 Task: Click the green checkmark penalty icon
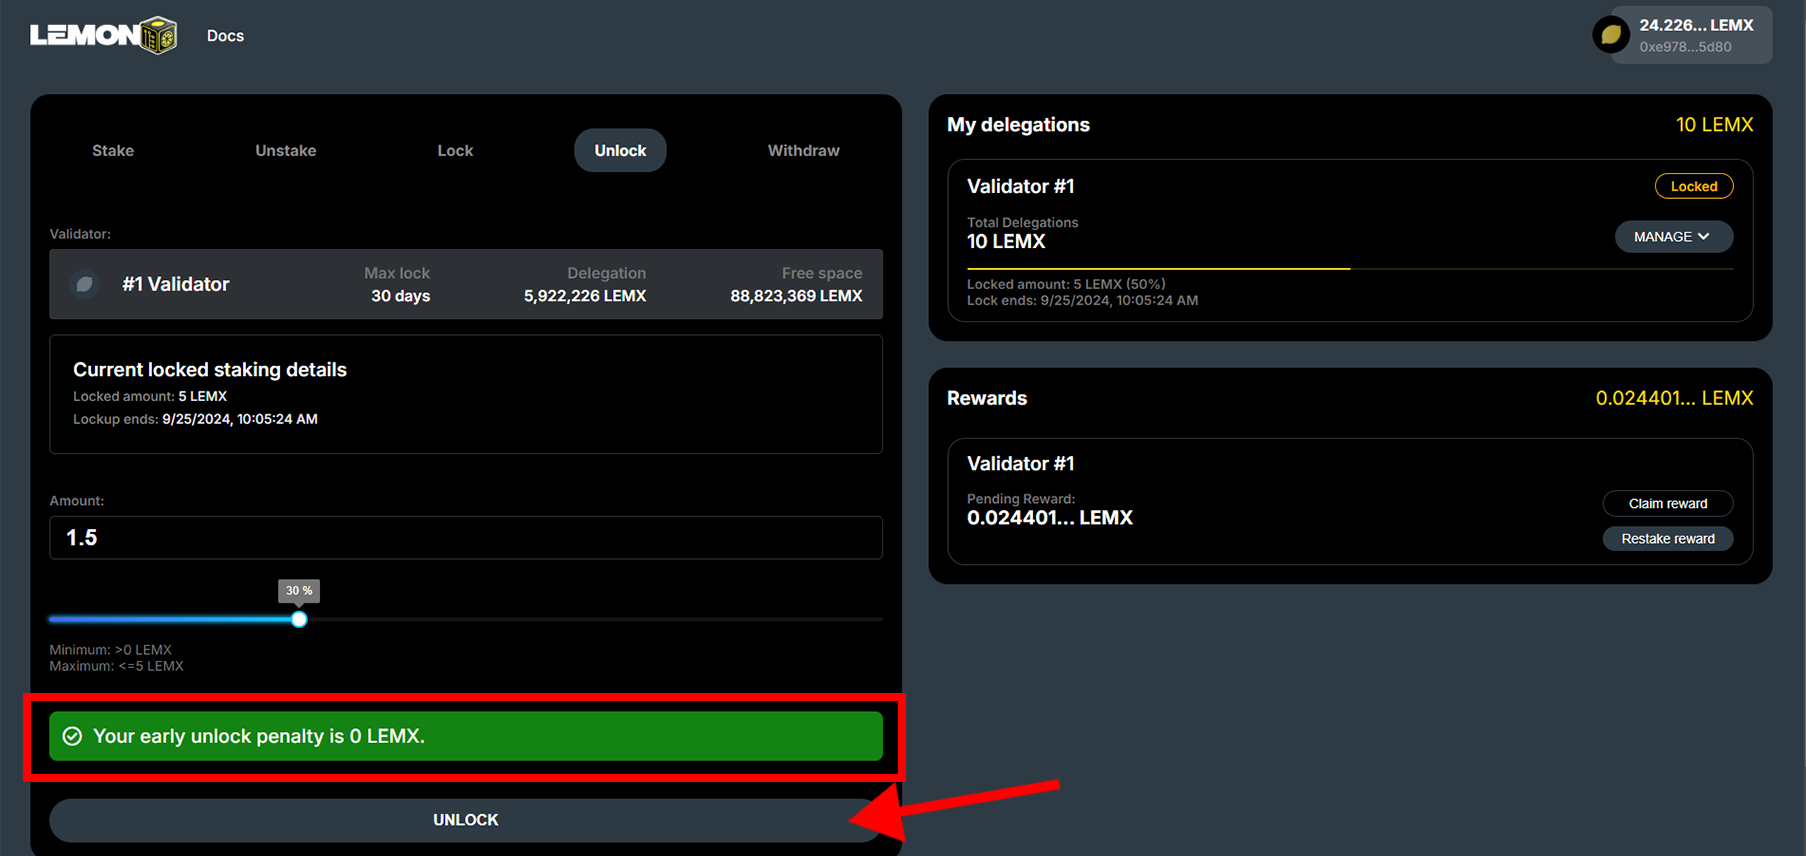pyautogui.click(x=72, y=736)
